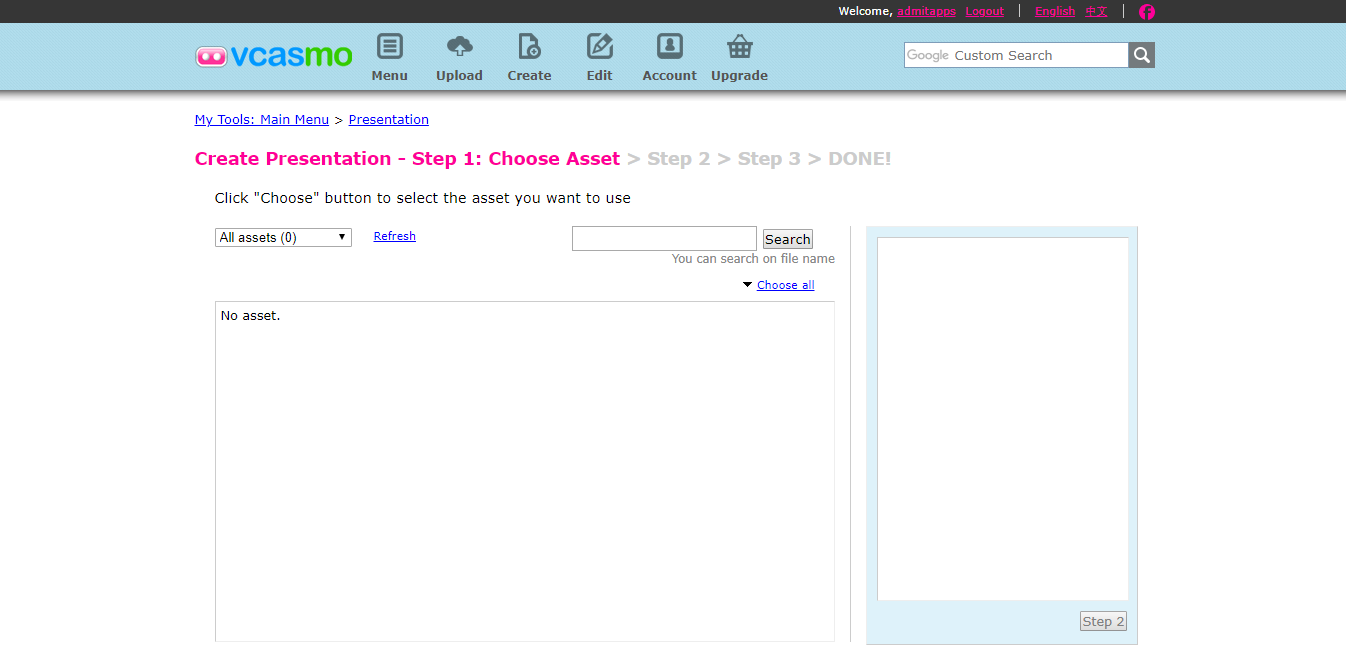Switch language to 中文
The width and height of the screenshot is (1346, 662).
1096,11
